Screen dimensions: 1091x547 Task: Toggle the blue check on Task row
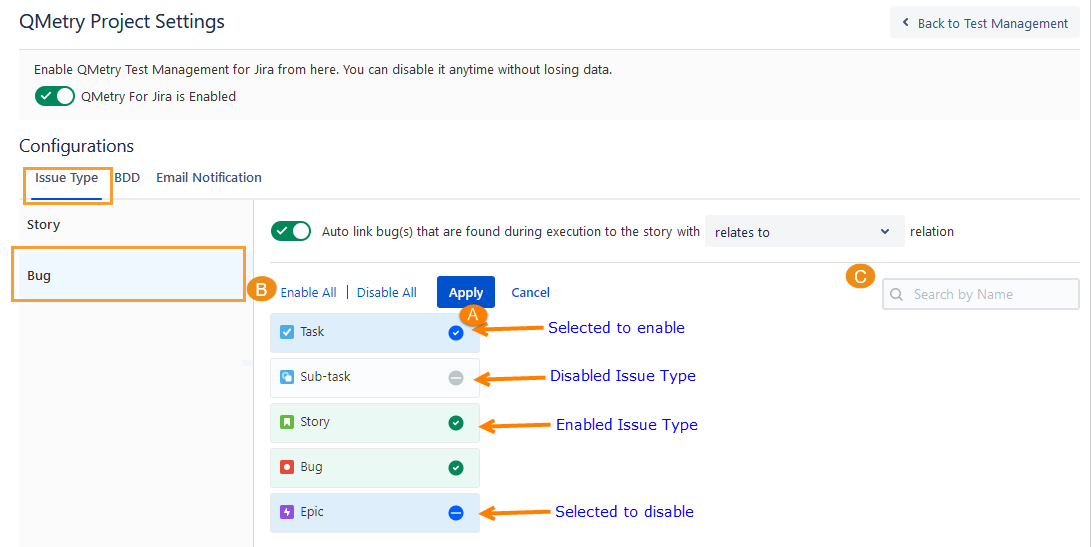pos(456,333)
